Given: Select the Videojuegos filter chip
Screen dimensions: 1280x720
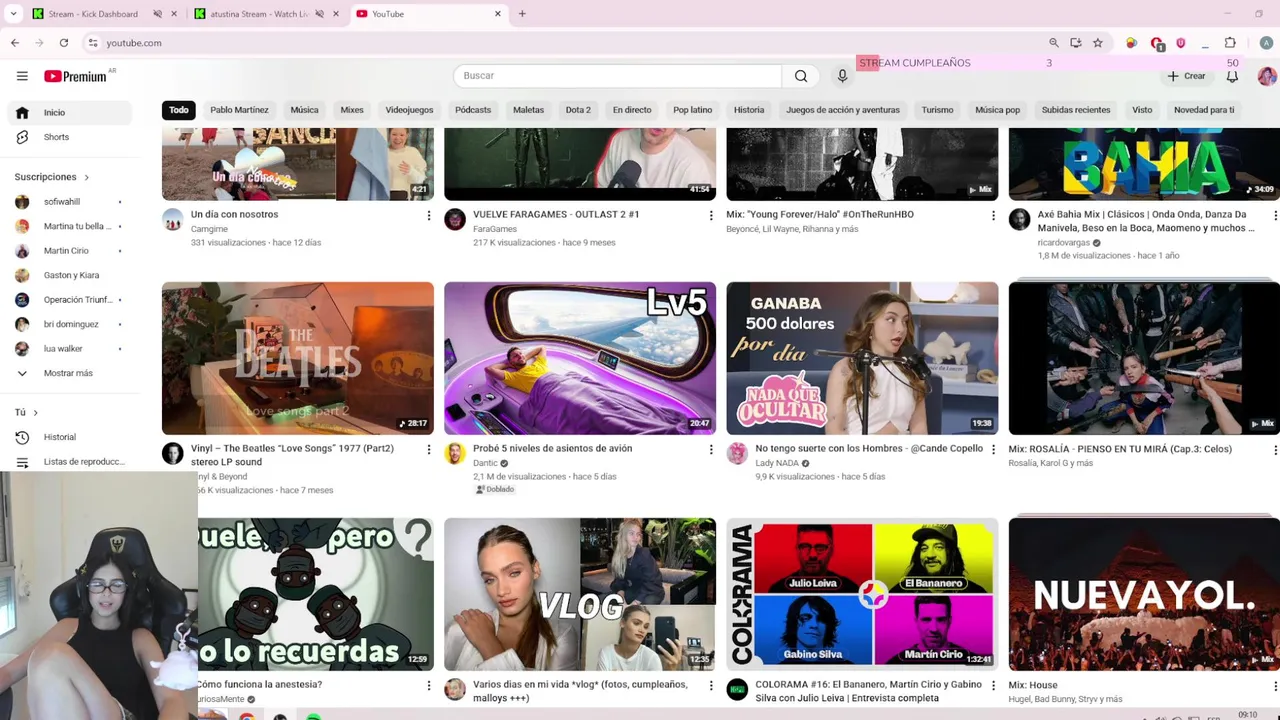Looking at the screenshot, I should coord(409,110).
